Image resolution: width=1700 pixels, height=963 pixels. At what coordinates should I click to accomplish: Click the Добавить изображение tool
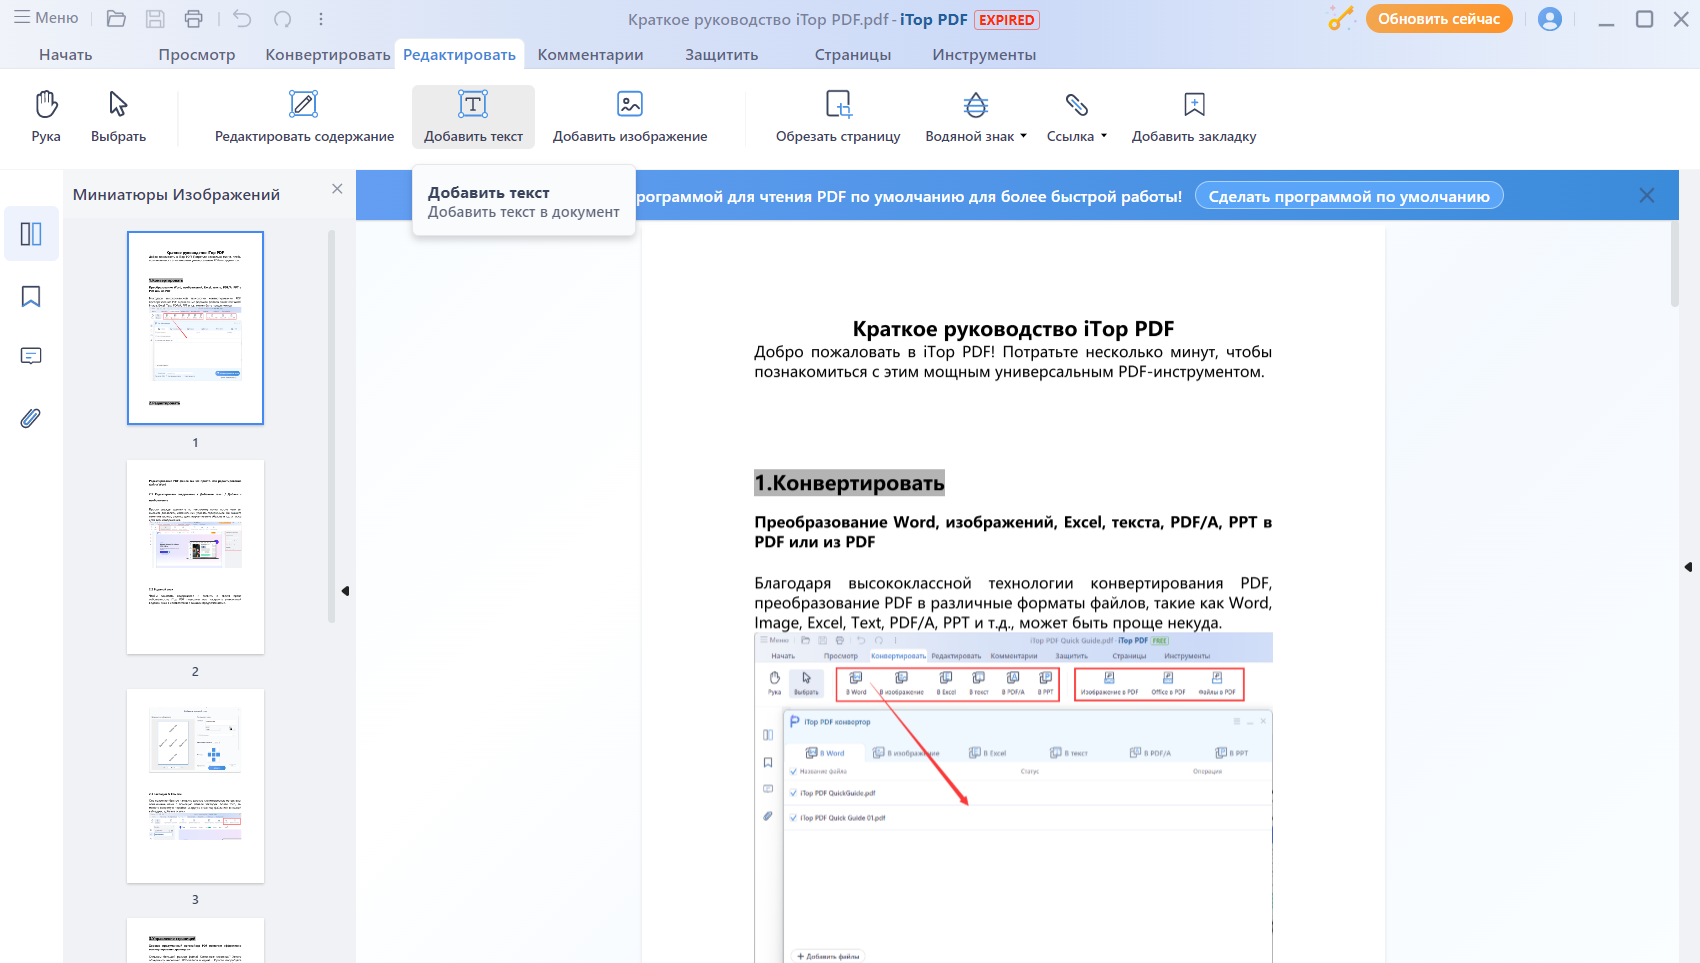point(630,117)
